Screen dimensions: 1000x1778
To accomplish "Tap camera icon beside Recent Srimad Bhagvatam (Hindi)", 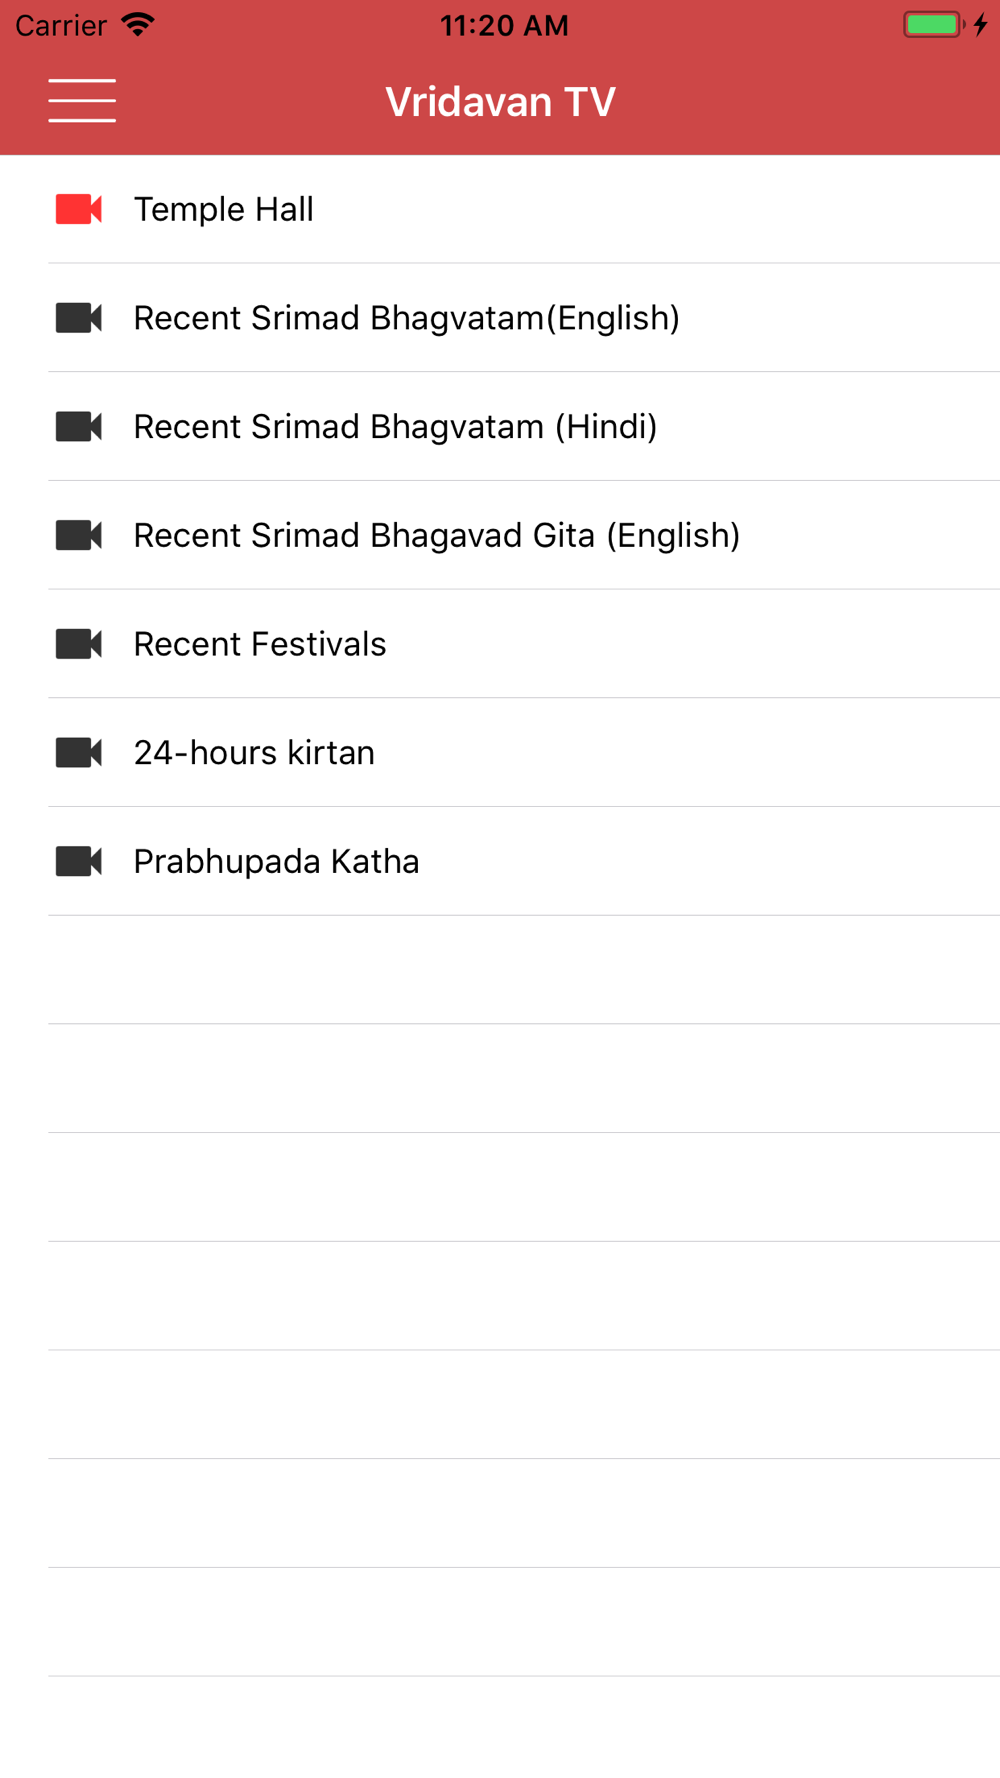I will click(79, 427).
